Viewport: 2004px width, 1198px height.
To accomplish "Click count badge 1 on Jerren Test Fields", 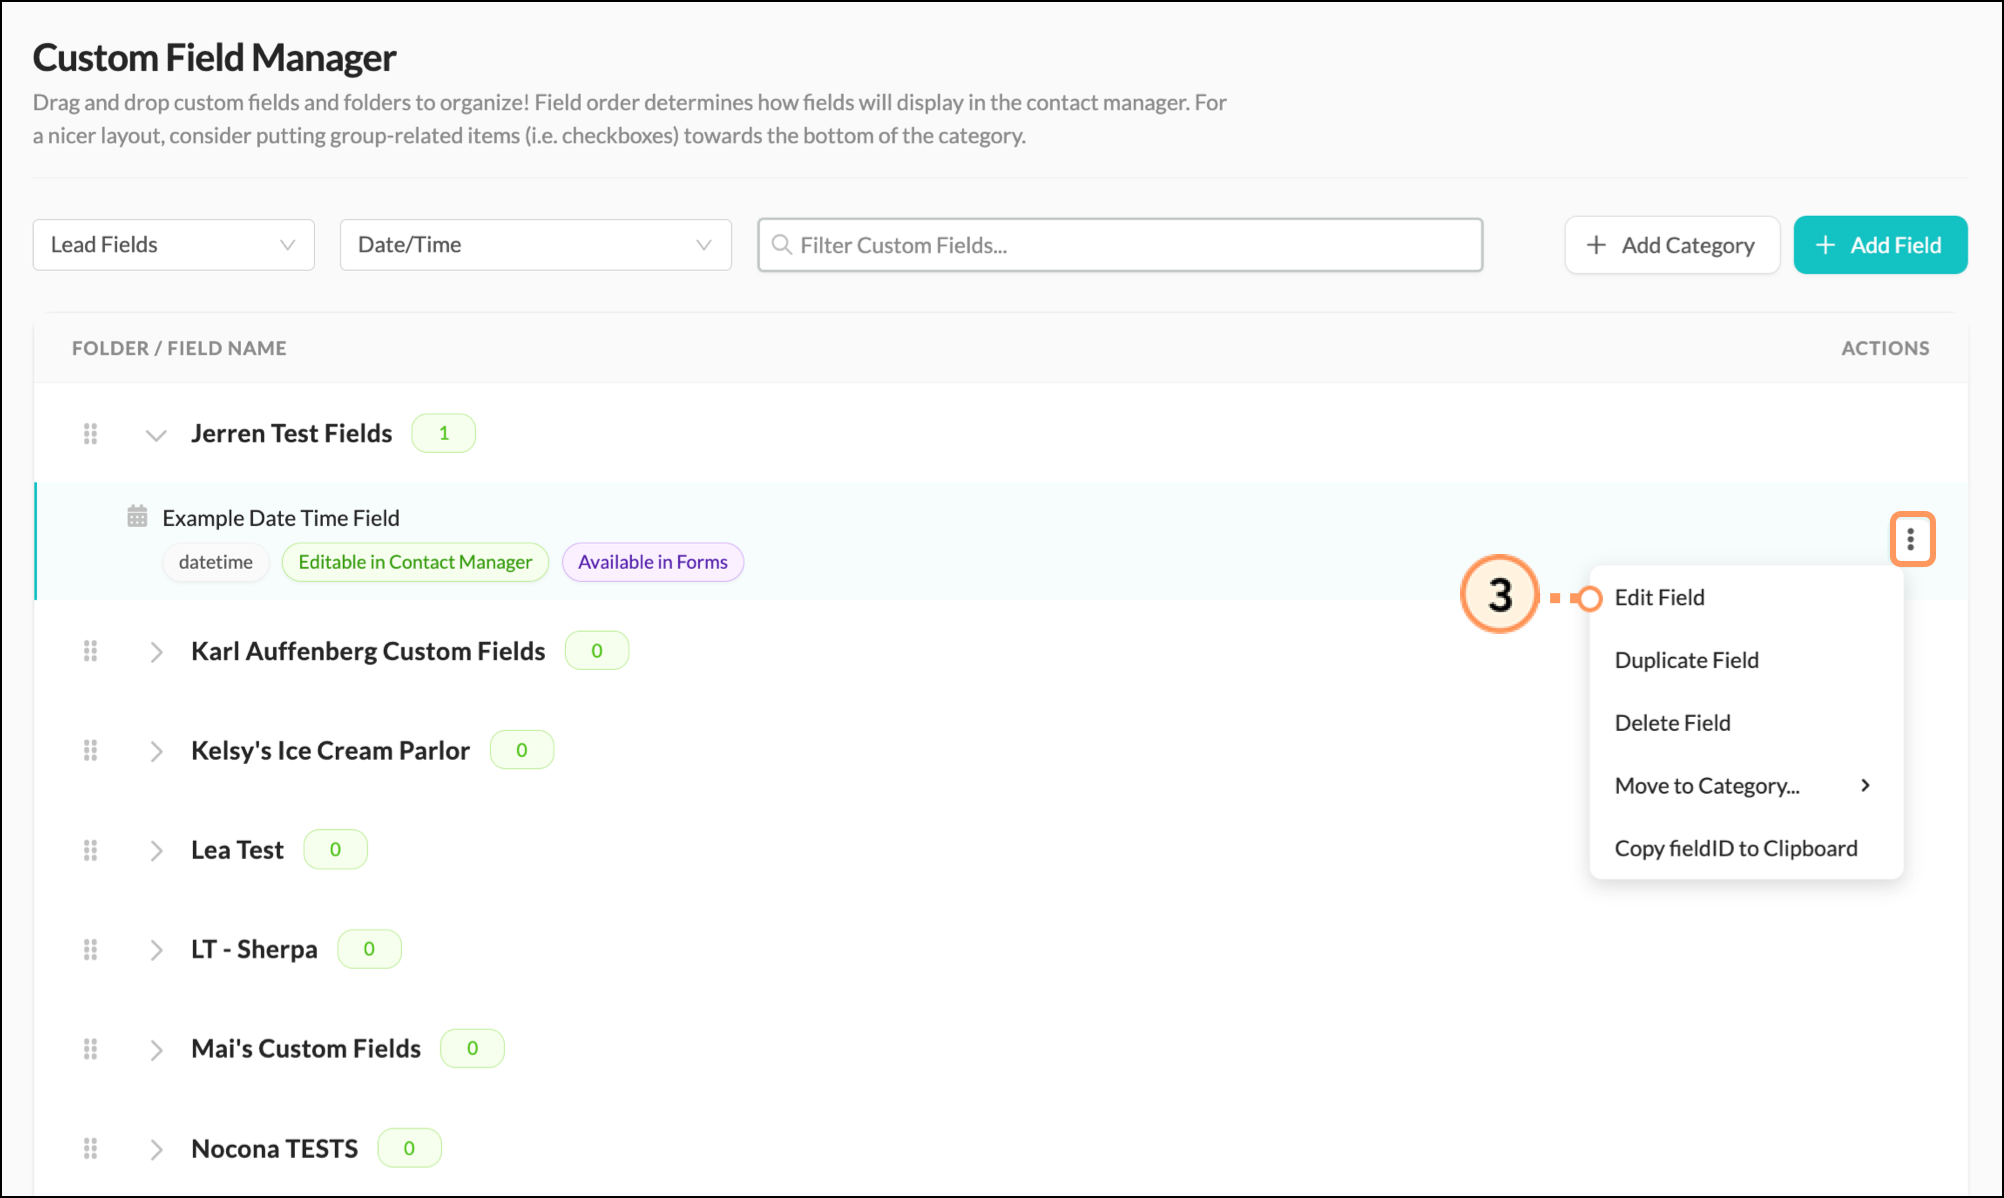I will click(x=444, y=433).
